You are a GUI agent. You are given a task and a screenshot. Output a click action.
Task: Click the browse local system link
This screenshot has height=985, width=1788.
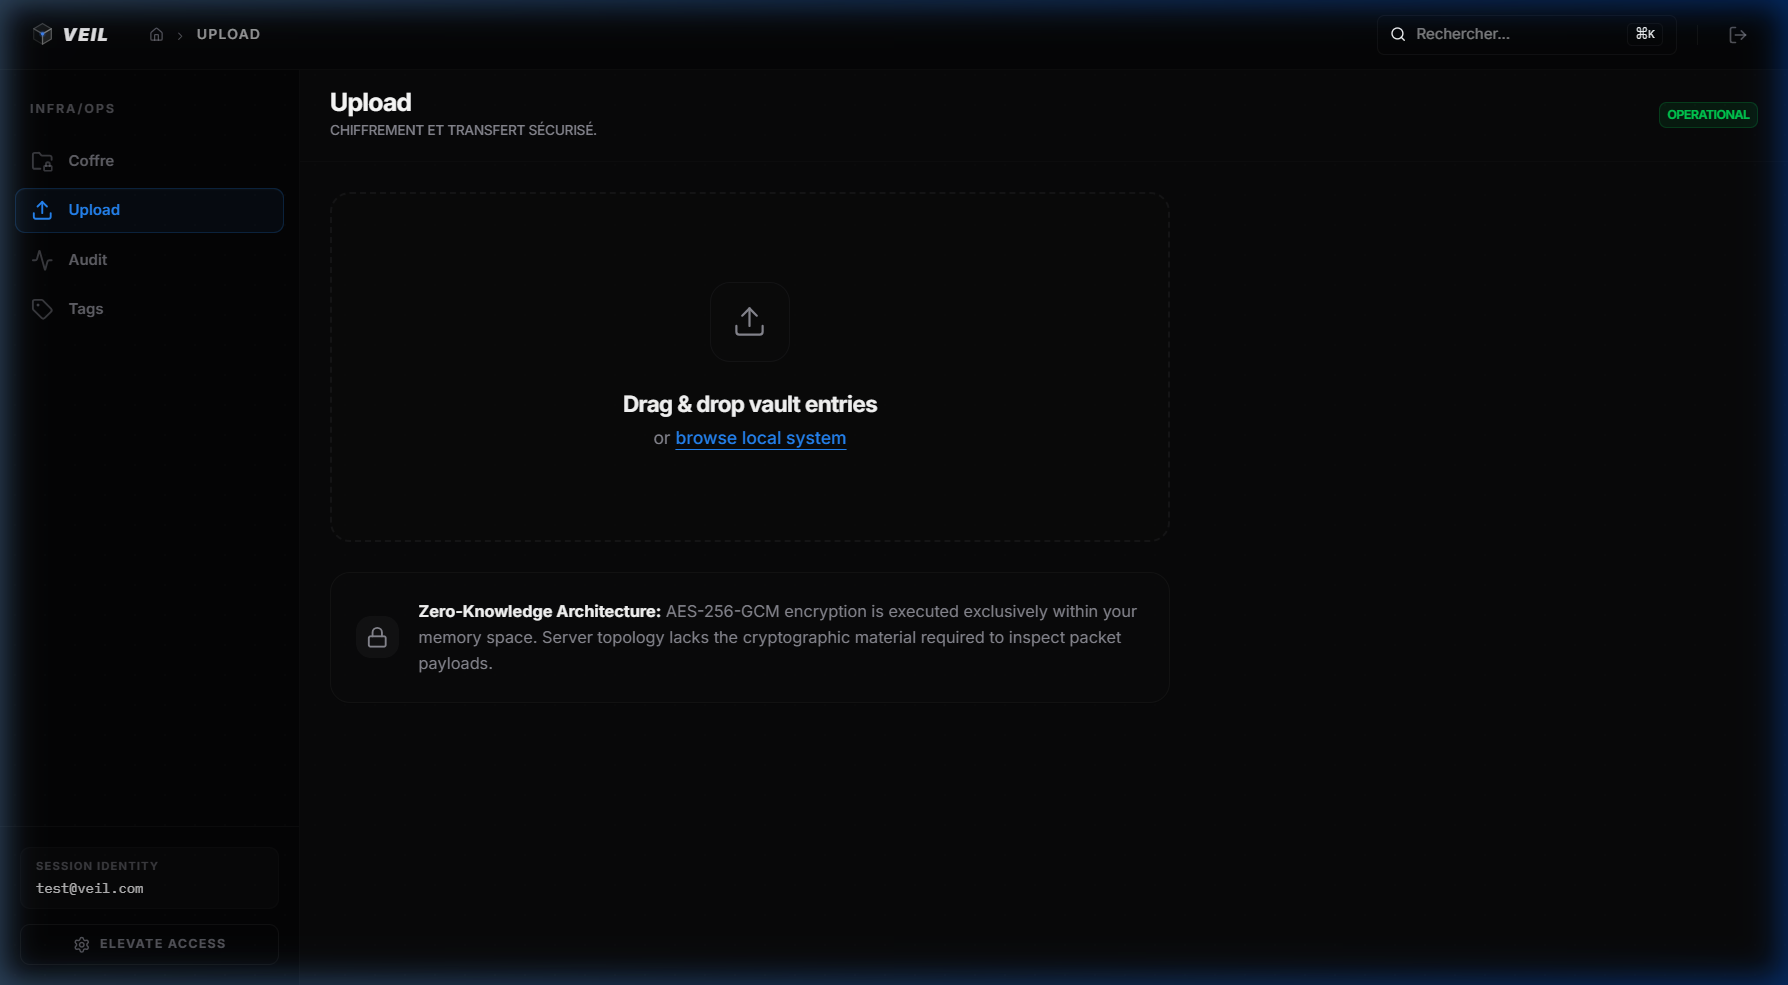[760, 438]
